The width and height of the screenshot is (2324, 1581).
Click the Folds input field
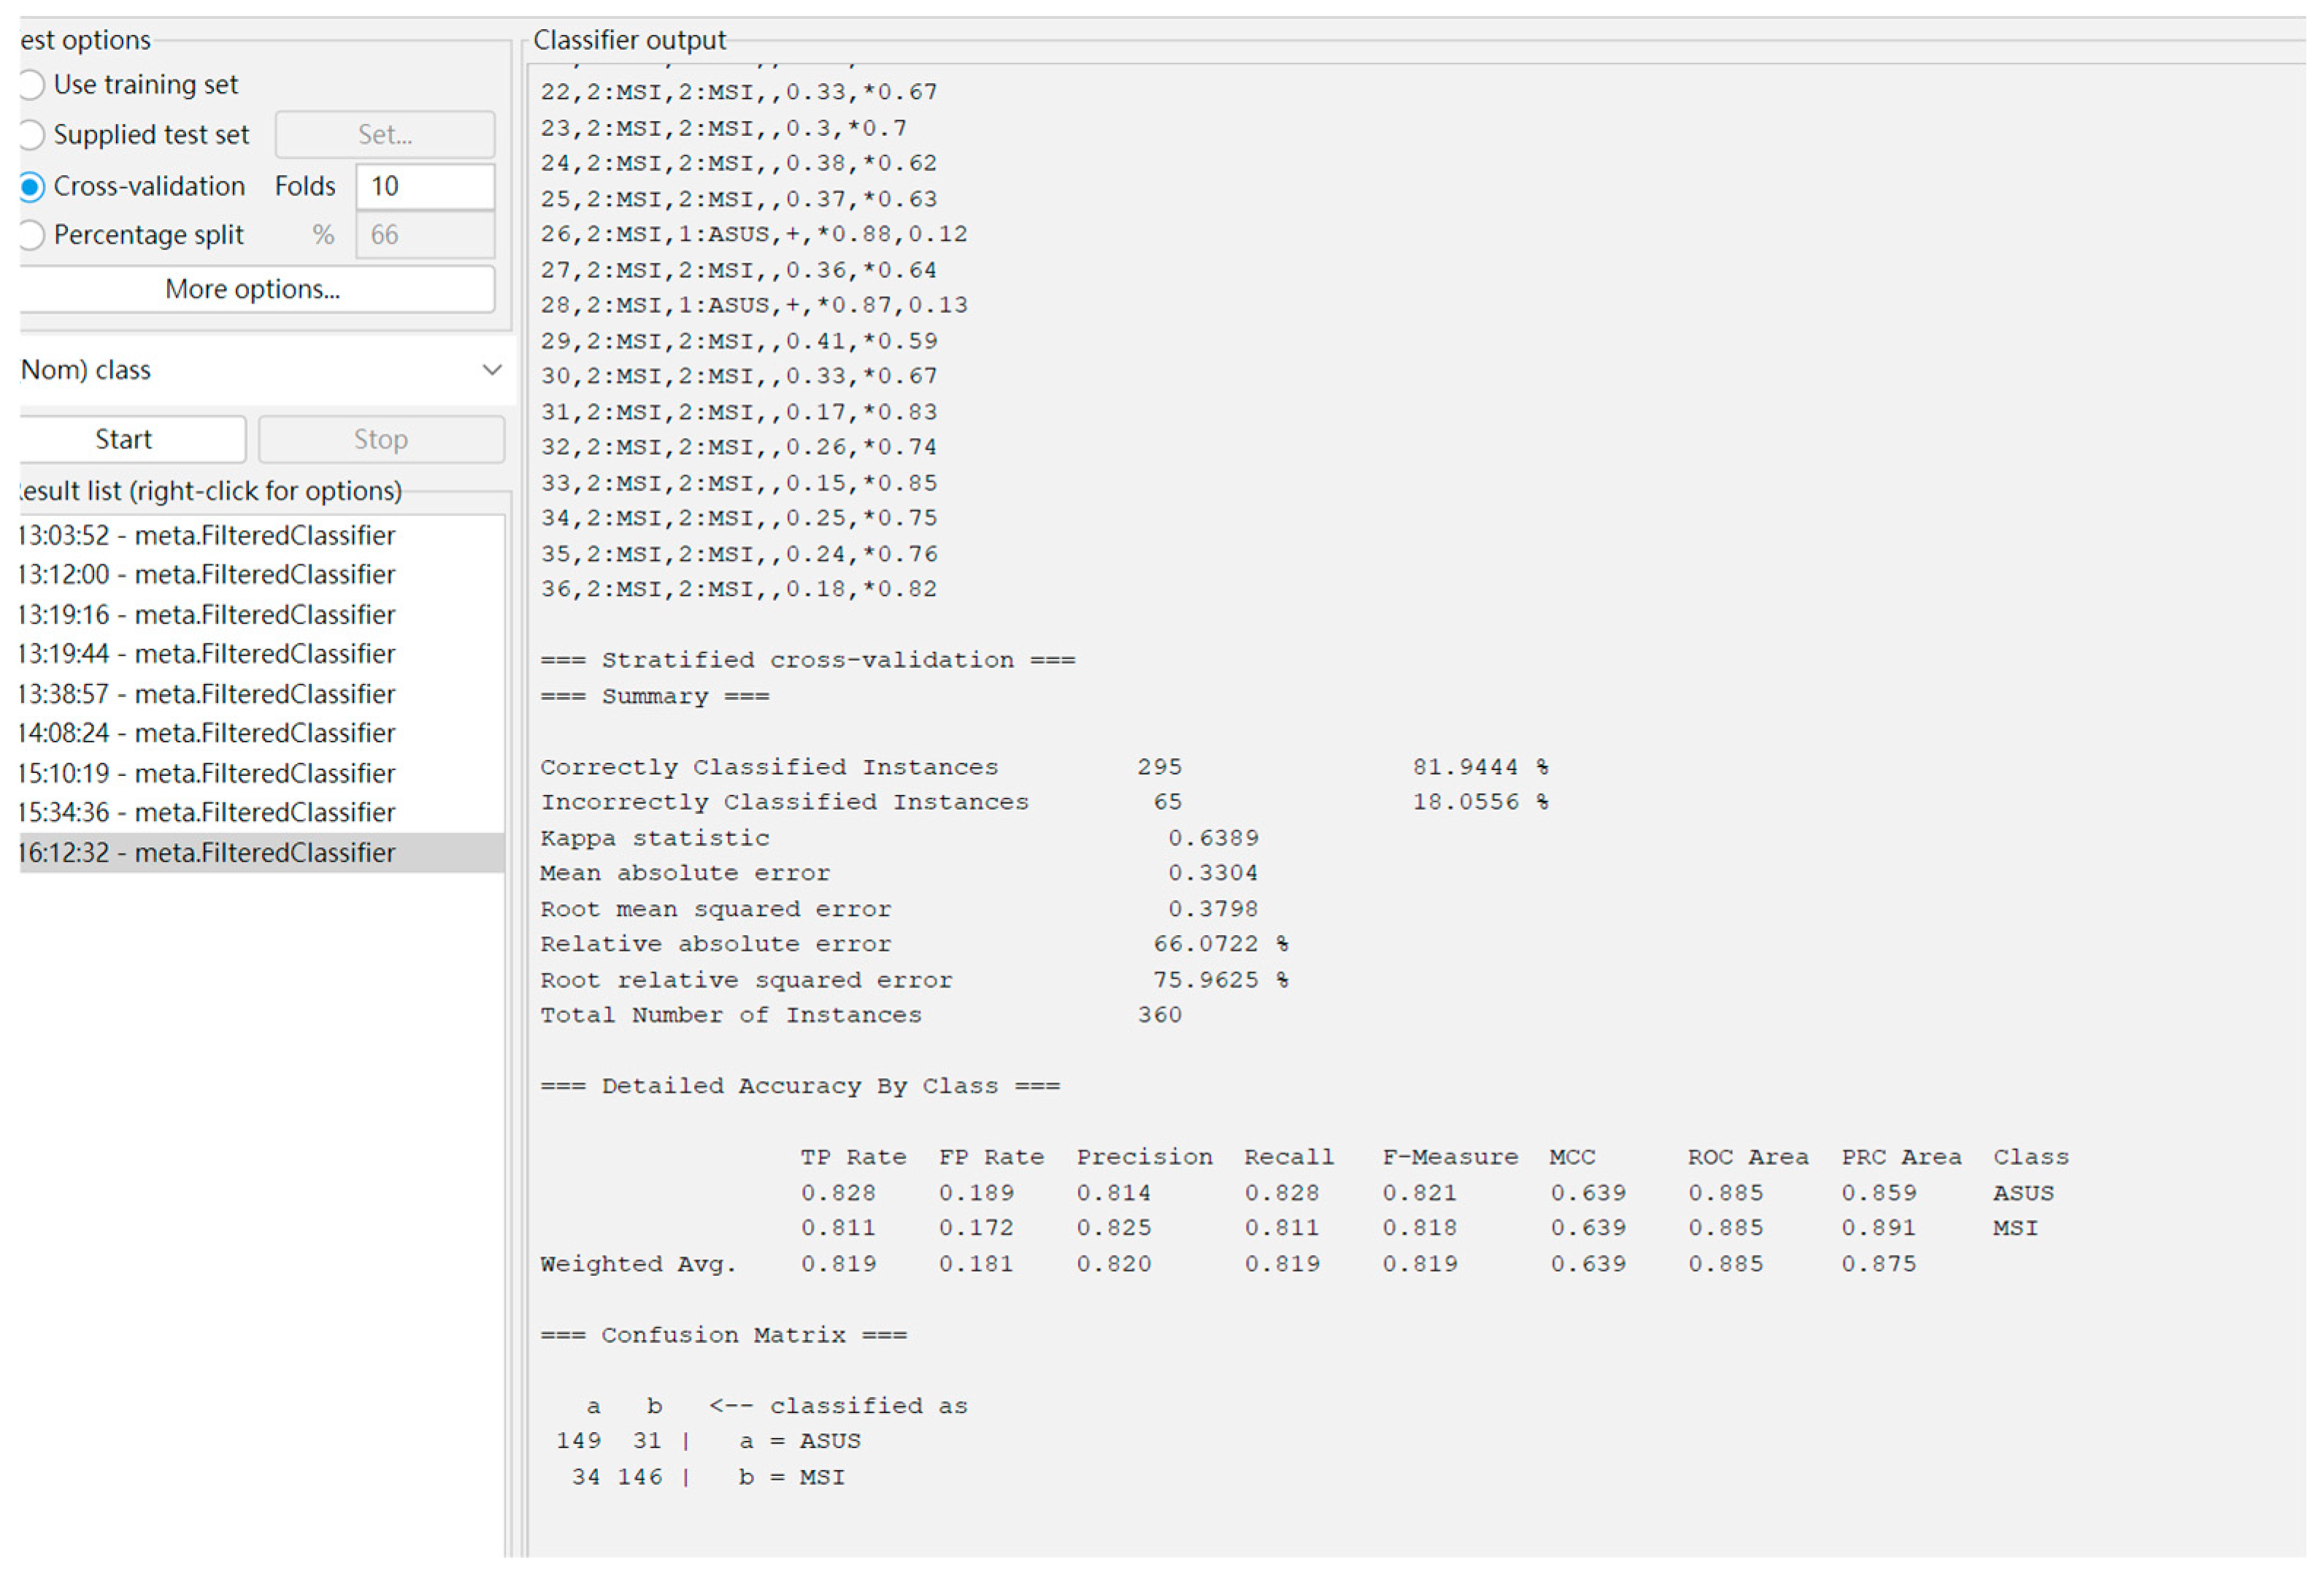click(425, 187)
